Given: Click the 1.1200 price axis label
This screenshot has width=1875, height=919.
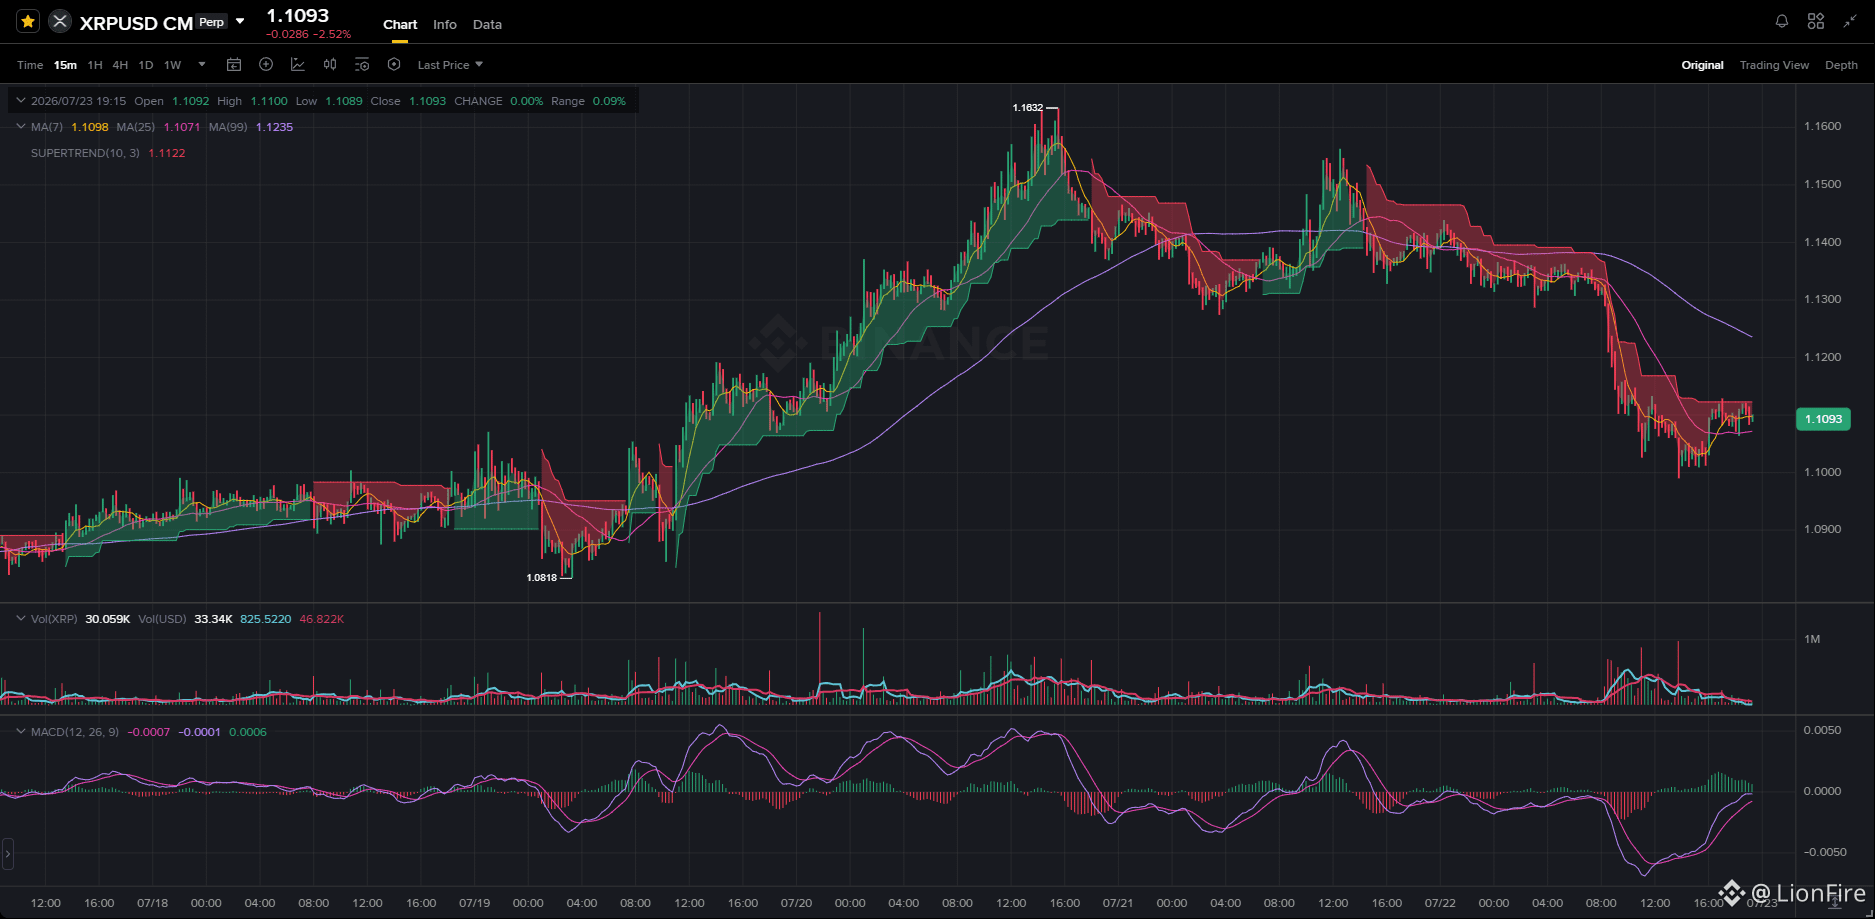Looking at the screenshot, I should tap(1822, 357).
